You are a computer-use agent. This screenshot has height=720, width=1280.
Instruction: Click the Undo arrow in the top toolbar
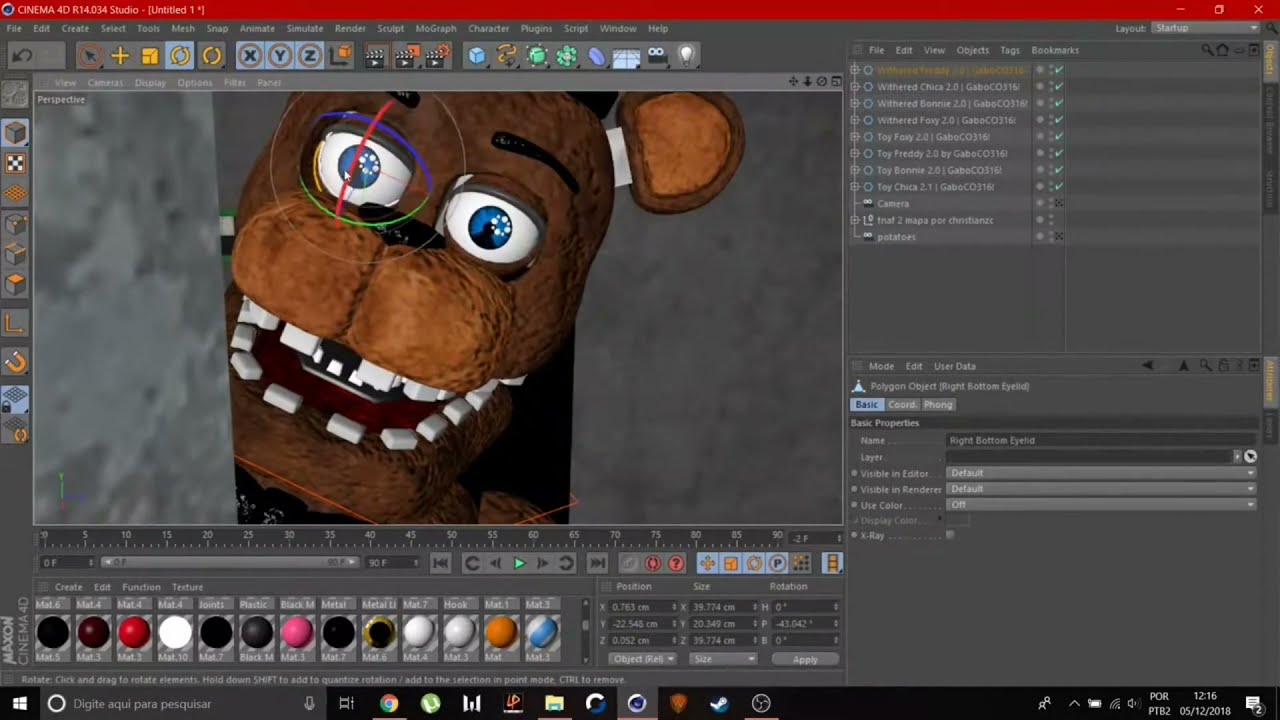coord(22,56)
